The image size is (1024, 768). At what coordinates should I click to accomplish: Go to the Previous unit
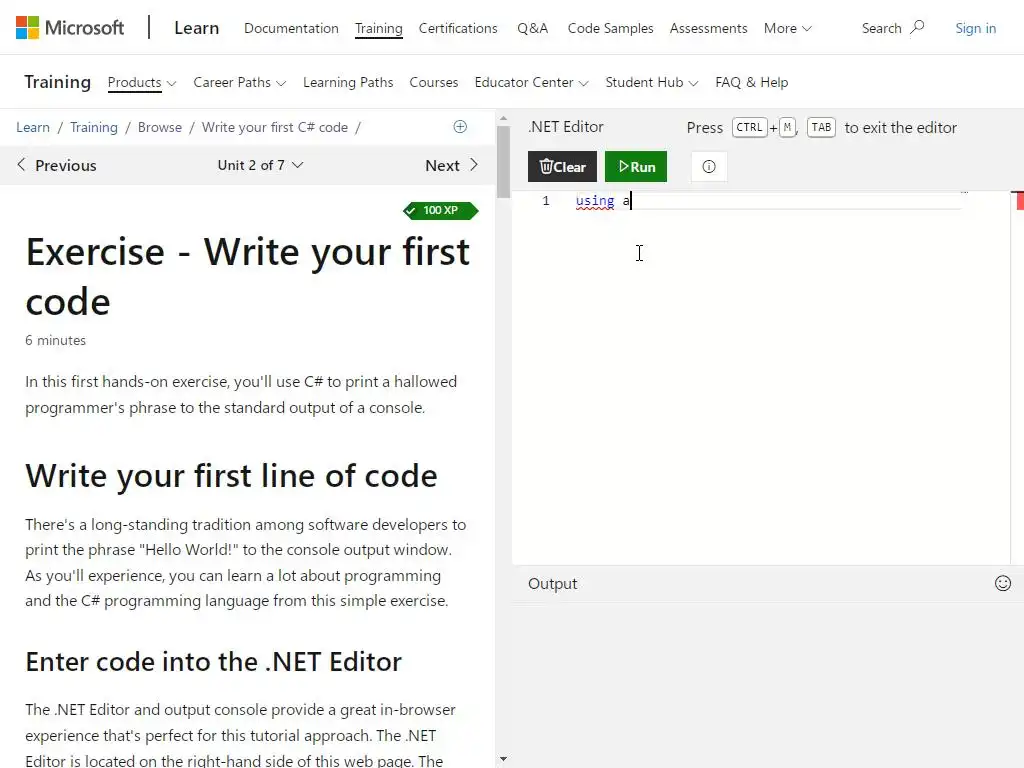point(57,165)
